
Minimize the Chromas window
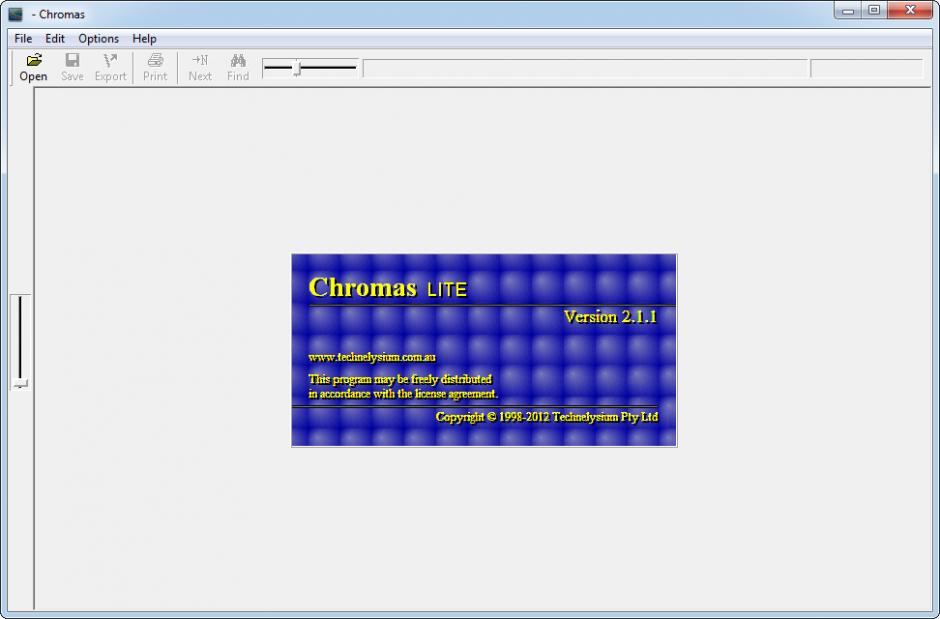pos(849,11)
